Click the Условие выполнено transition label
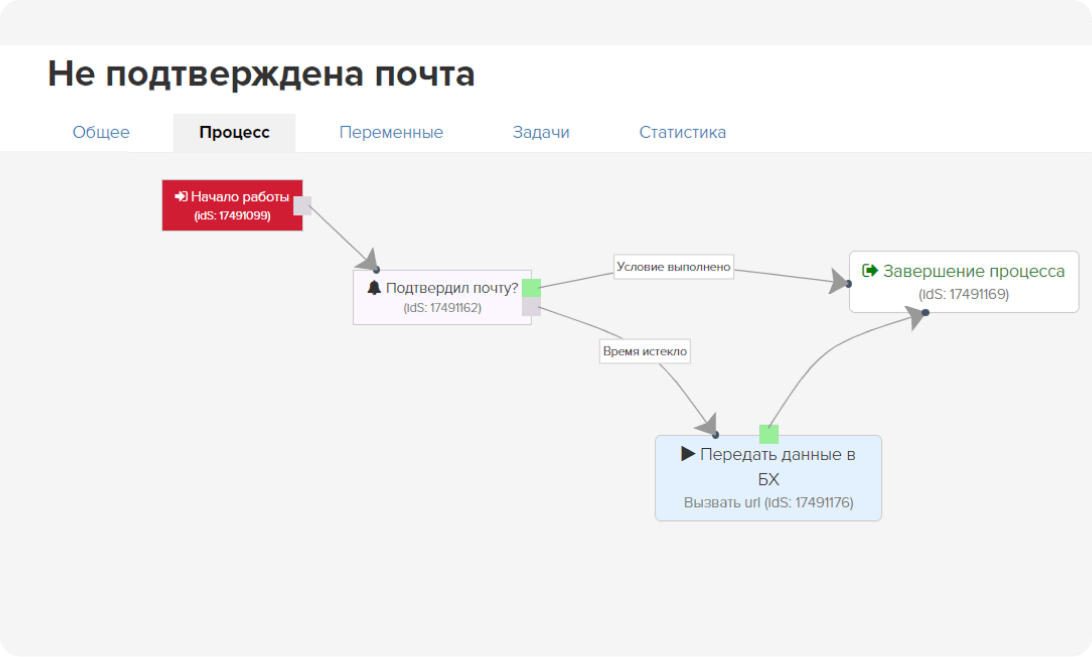 click(x=673, y=266)
